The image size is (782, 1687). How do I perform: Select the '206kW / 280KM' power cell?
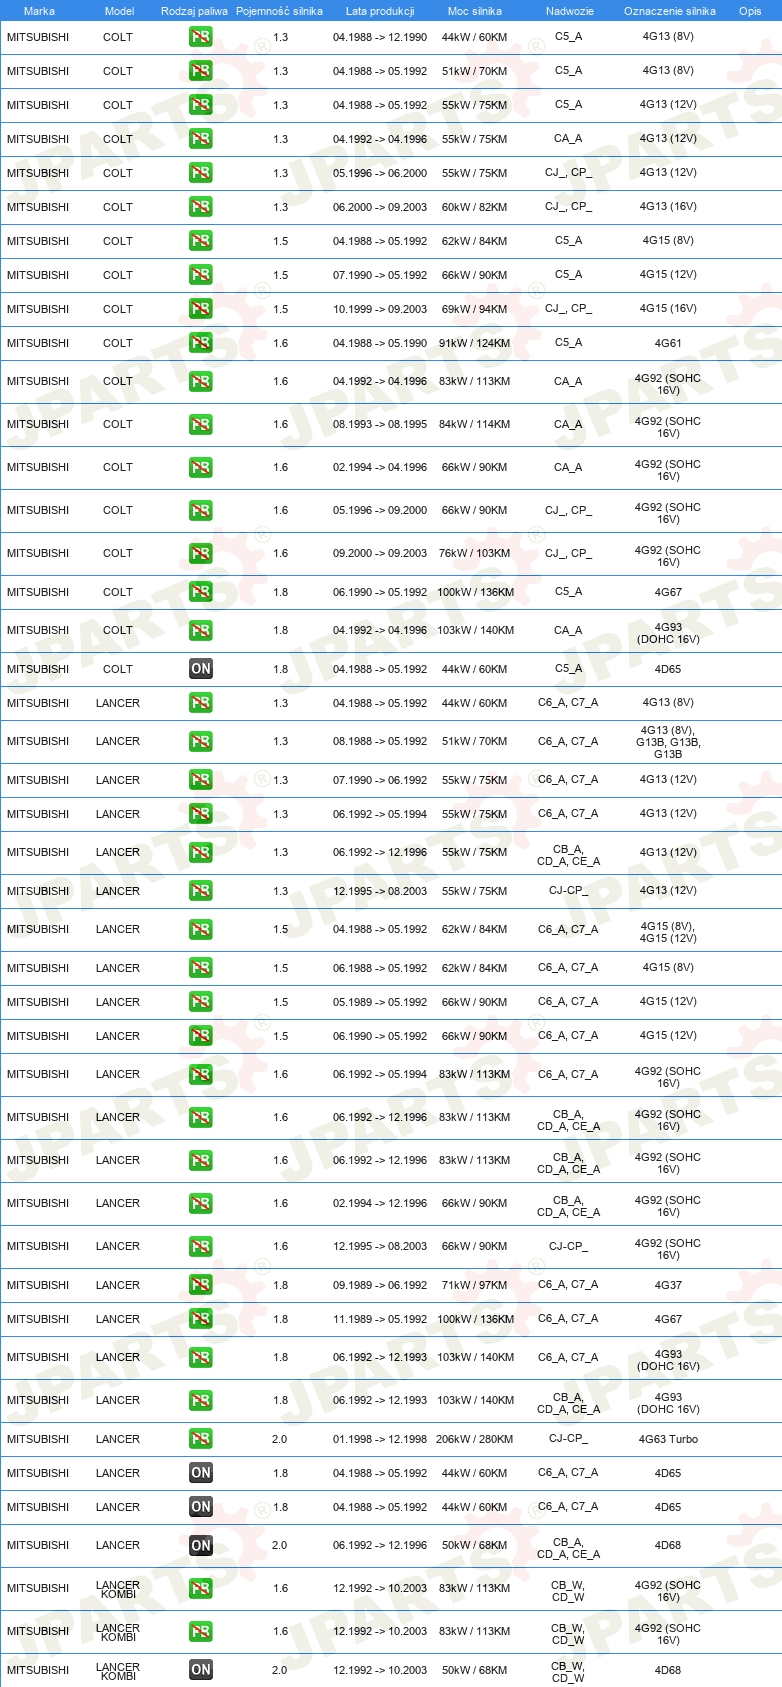point(475,1439)
